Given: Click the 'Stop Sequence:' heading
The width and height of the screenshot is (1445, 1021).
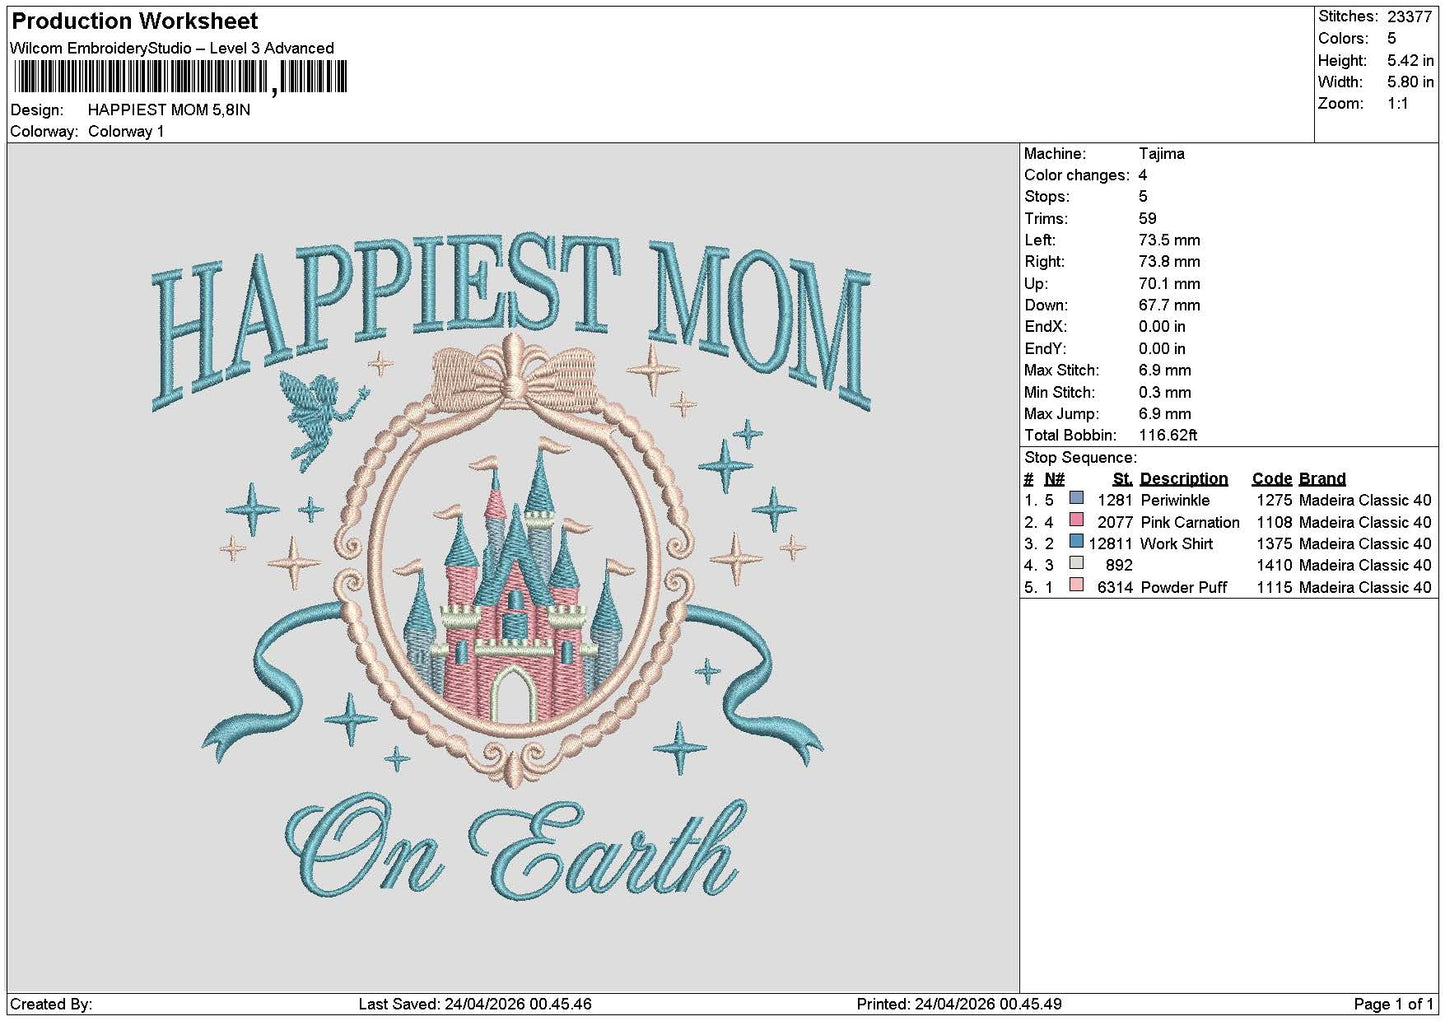Looking at the screenshot, I should (1080, 458).
